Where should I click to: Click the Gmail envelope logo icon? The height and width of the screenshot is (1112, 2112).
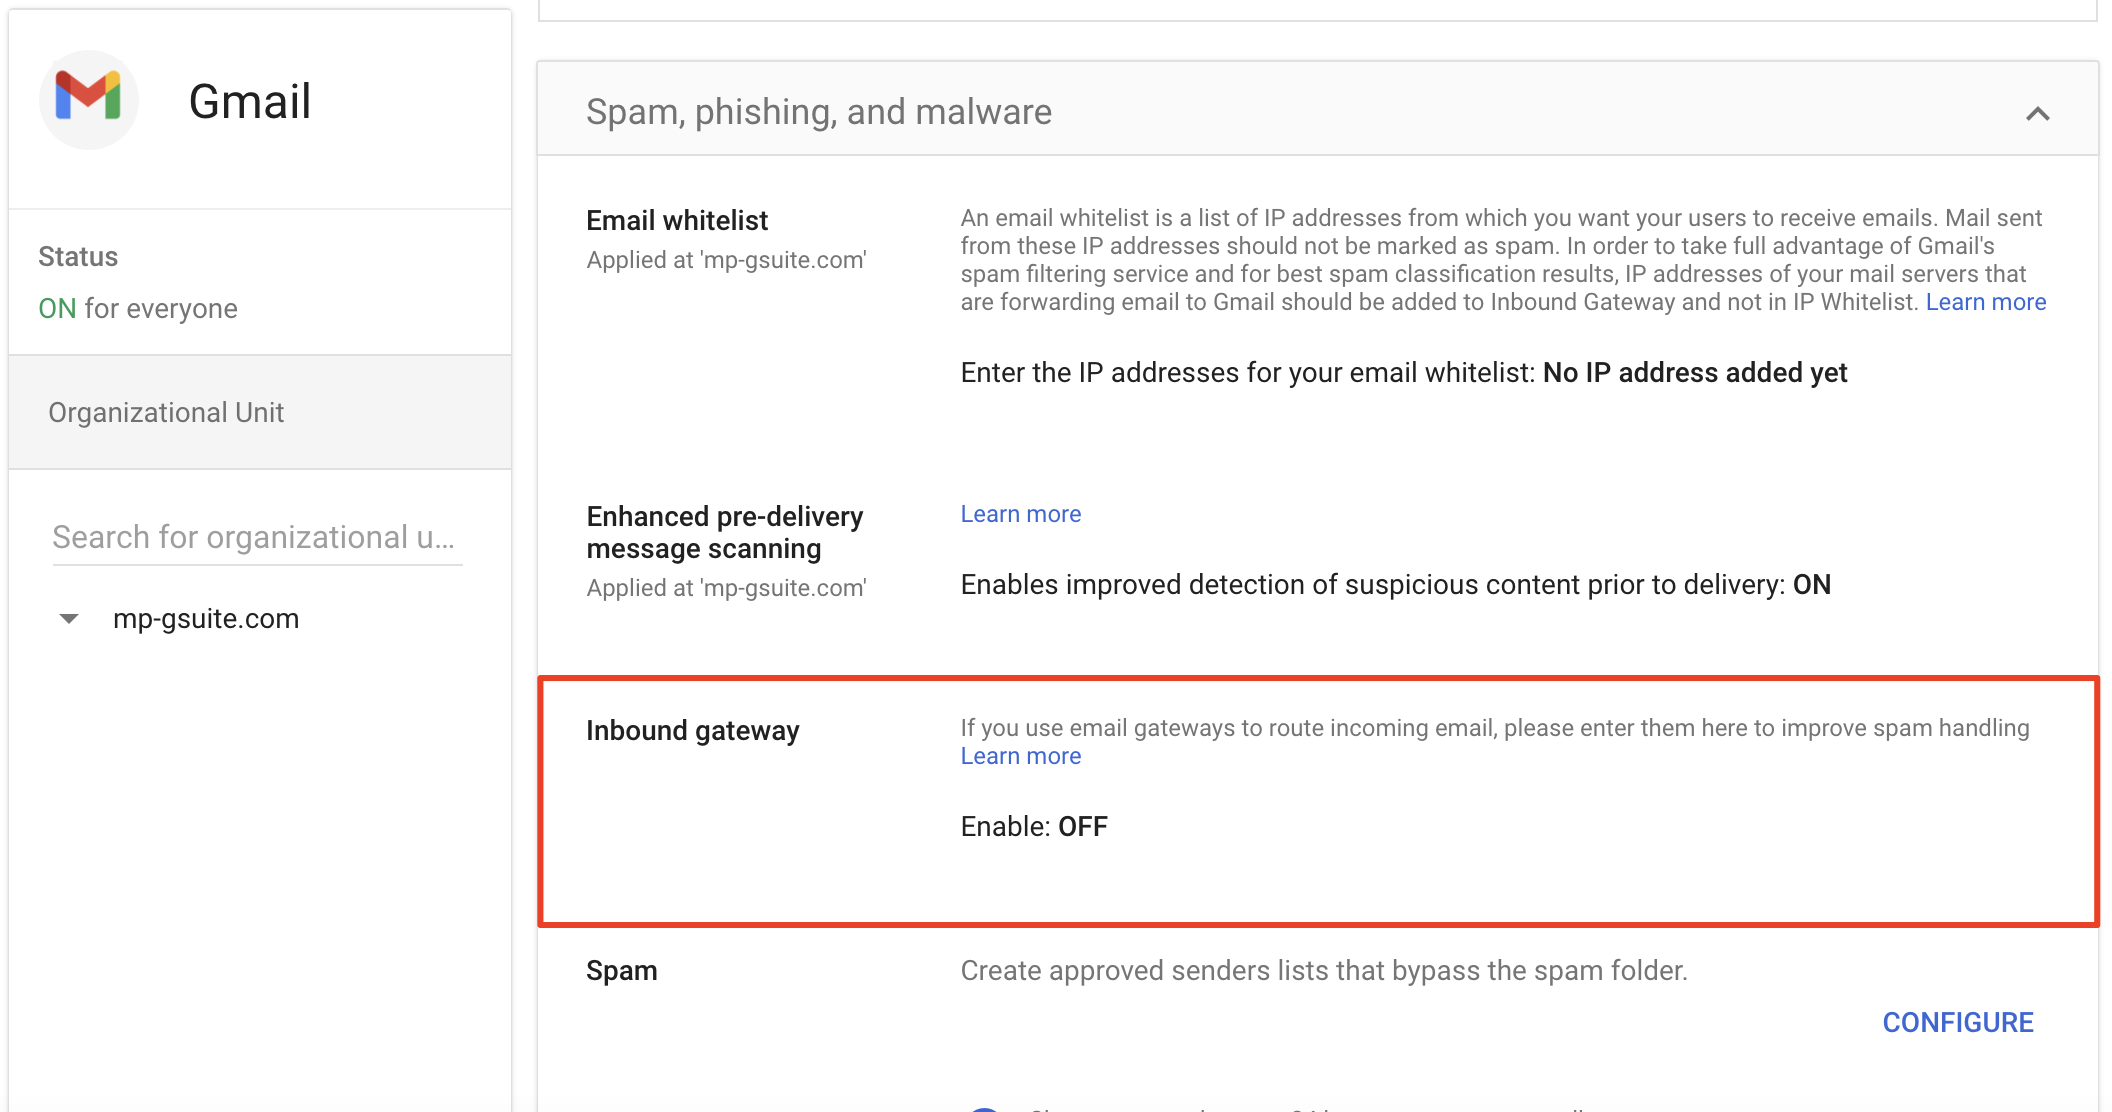pyautogui.click(x=88, y=99)
